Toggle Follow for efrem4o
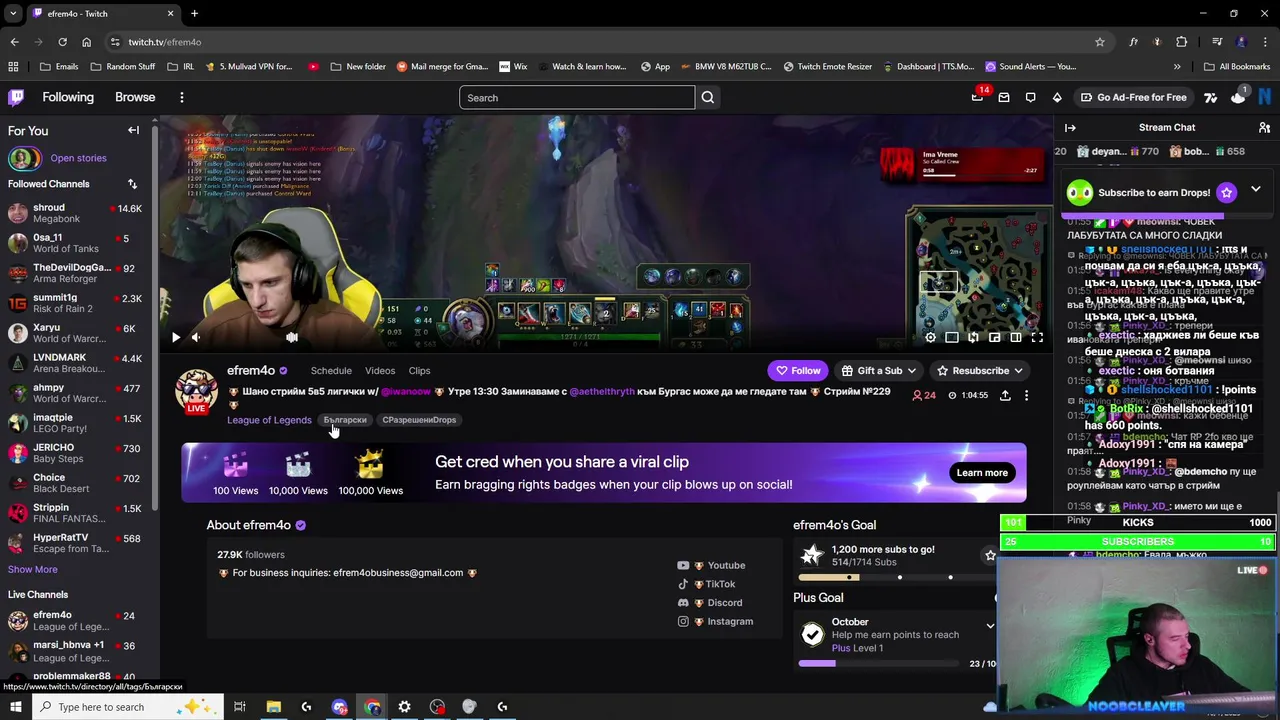This screenshot has width=1280, height=720. click(x=798, y=370)
